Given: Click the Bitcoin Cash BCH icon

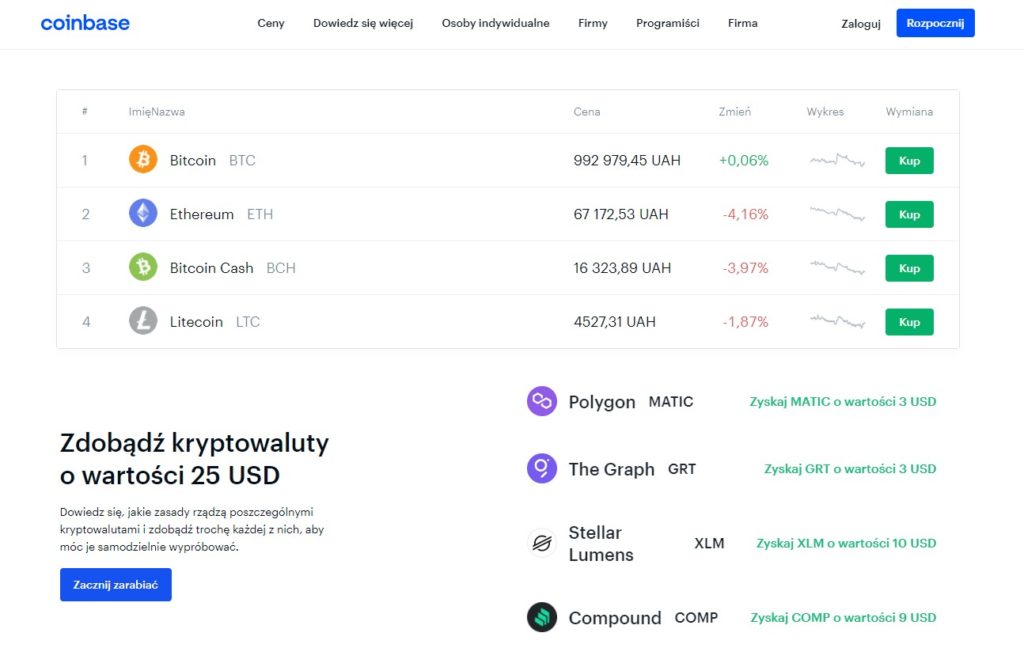Looking at the screenshot, I should pyautogui.click(x=142, y=267).
